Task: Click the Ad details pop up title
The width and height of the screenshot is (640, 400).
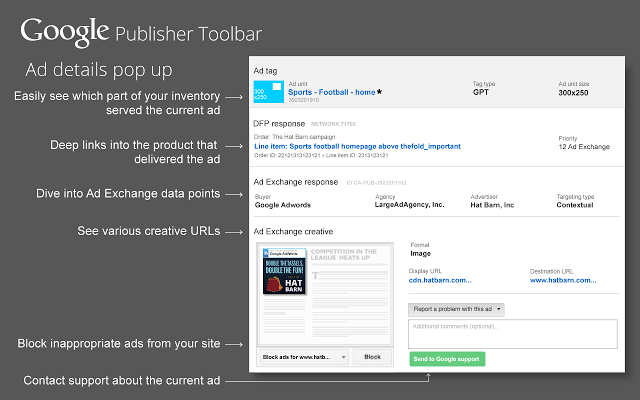Action: (x=99, y=70)
